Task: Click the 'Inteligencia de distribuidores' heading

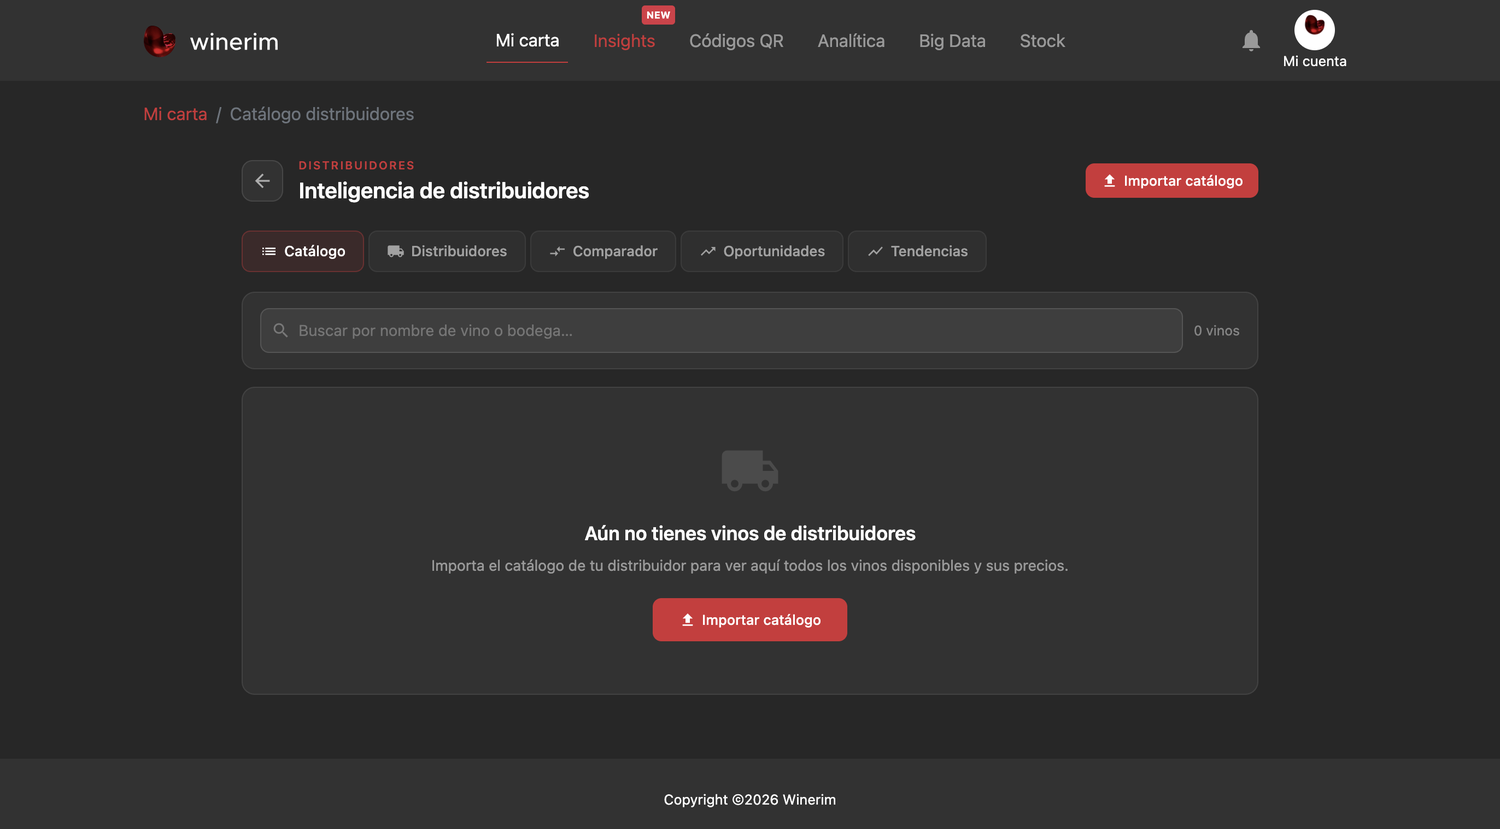Action: [x=444, y=191]
